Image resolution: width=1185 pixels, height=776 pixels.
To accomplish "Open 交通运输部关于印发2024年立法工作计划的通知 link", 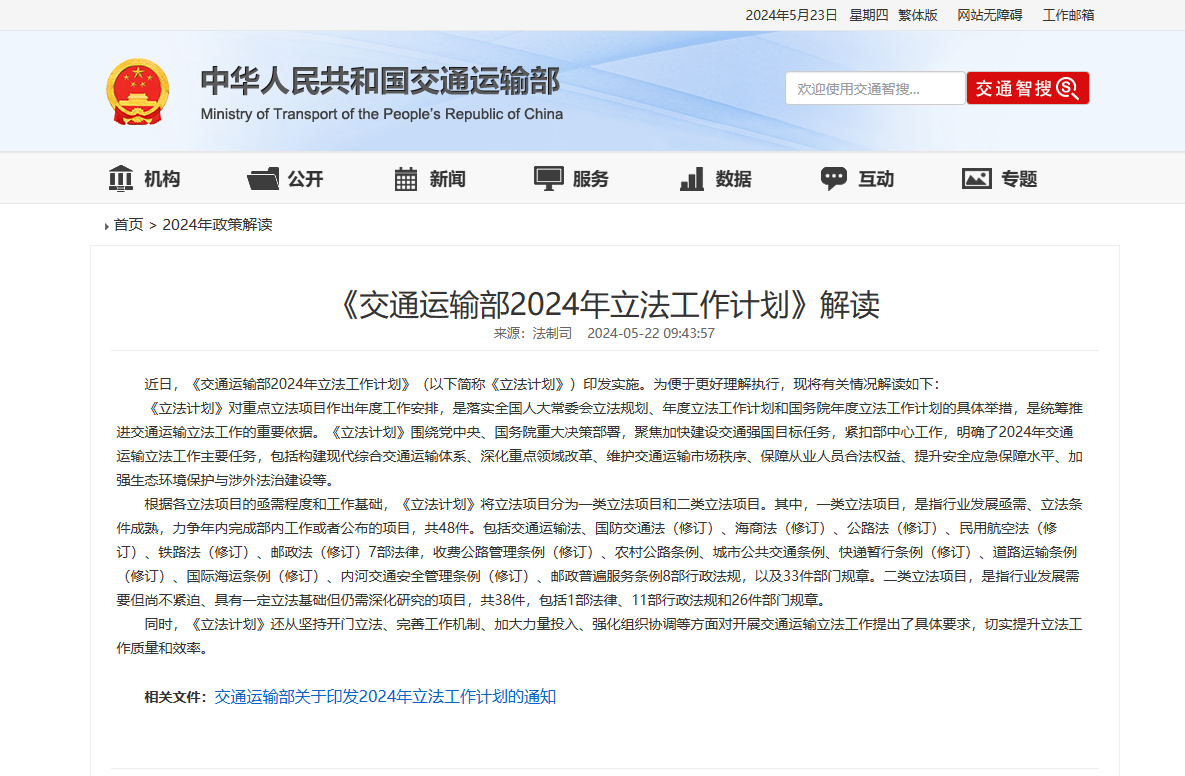I will [x=385, y=697].
